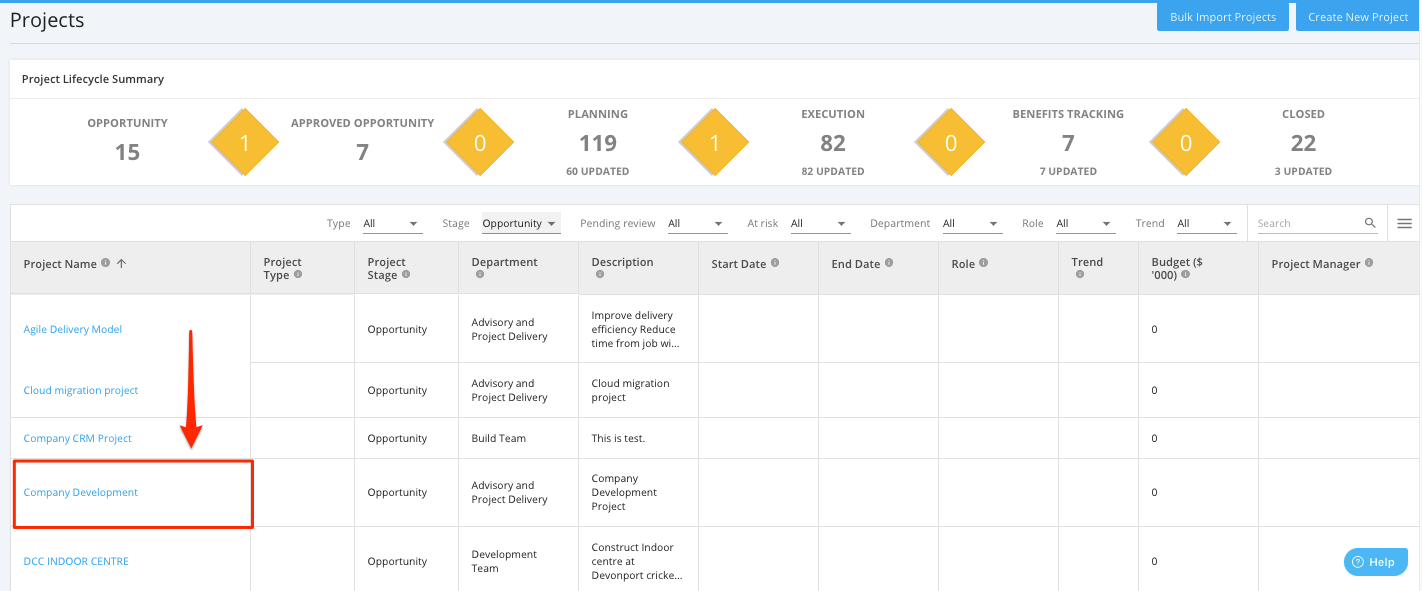Open the hamburger column menu icon
Image resolution: width=1422 pixels, height=591 pixels.
pos(1404,223)
